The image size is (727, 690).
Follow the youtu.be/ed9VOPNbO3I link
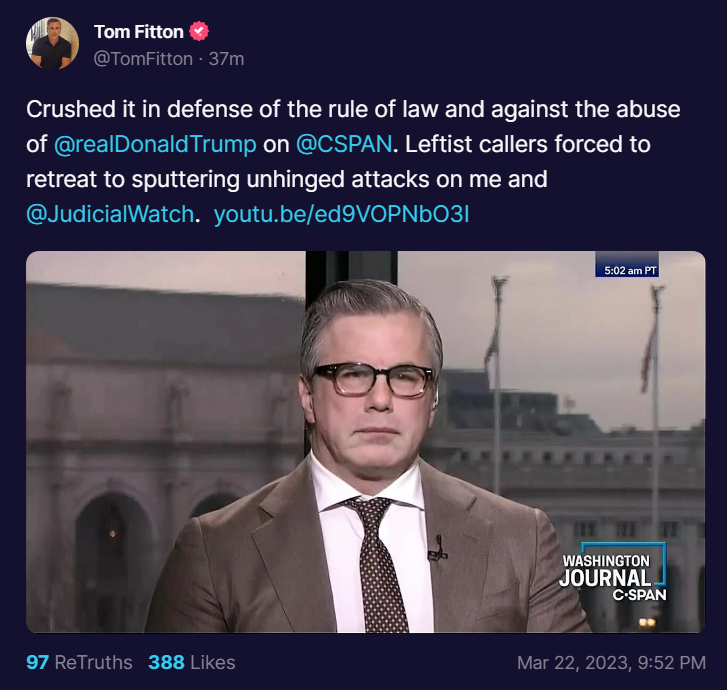342,214
